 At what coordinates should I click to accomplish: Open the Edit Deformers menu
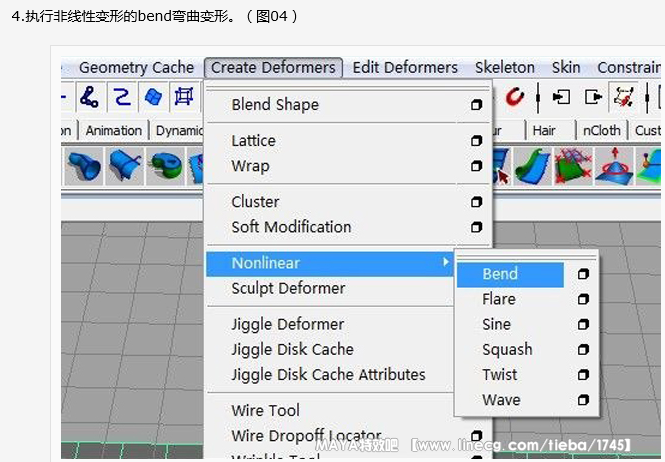[405, 68]
